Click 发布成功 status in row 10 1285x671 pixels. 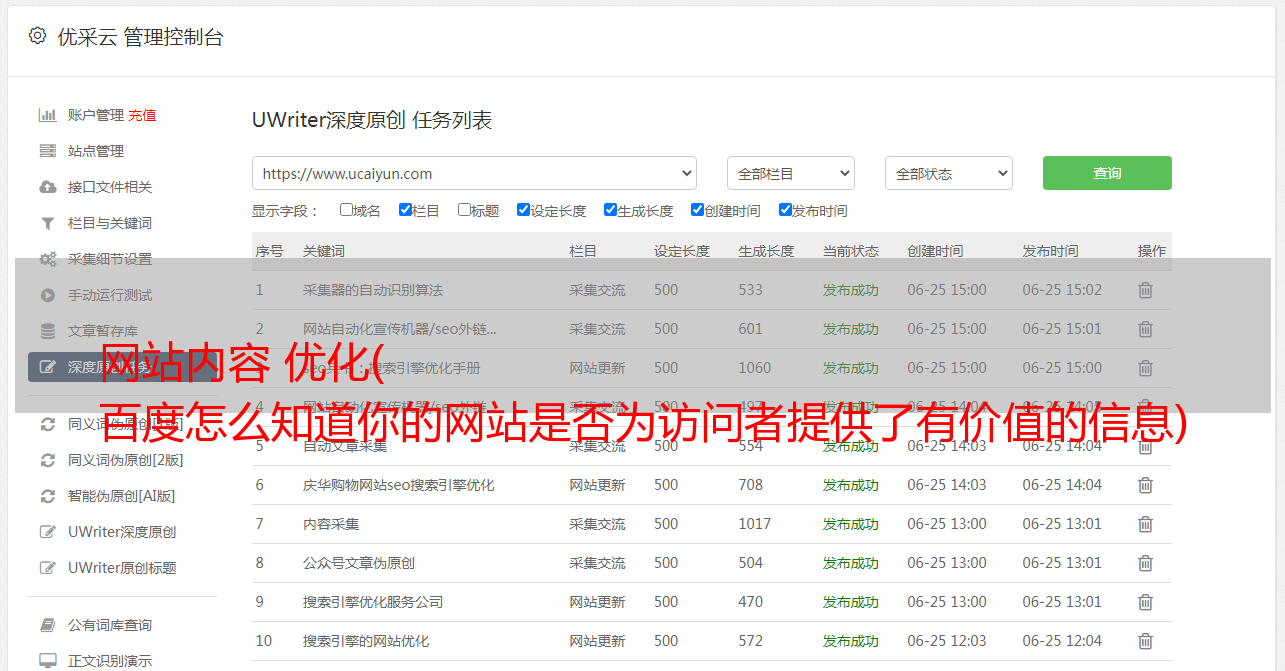pos(851,641)
